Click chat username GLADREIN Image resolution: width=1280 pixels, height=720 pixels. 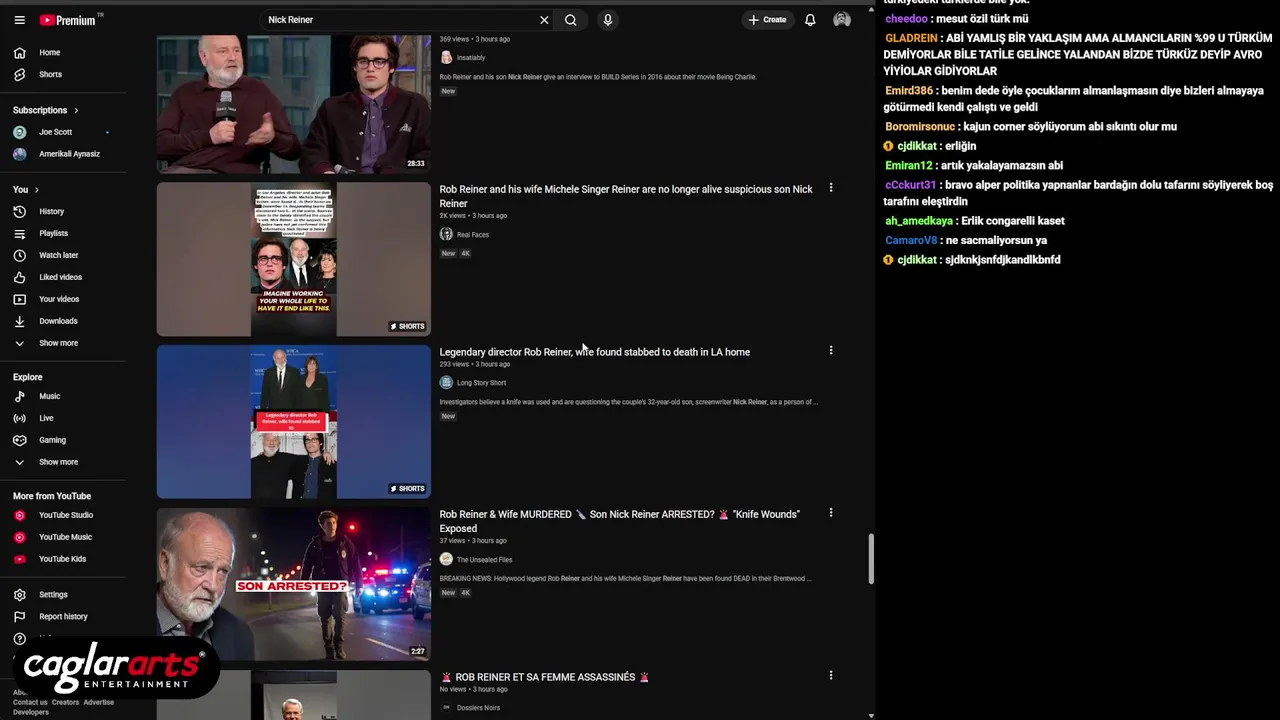coord(911,38)
